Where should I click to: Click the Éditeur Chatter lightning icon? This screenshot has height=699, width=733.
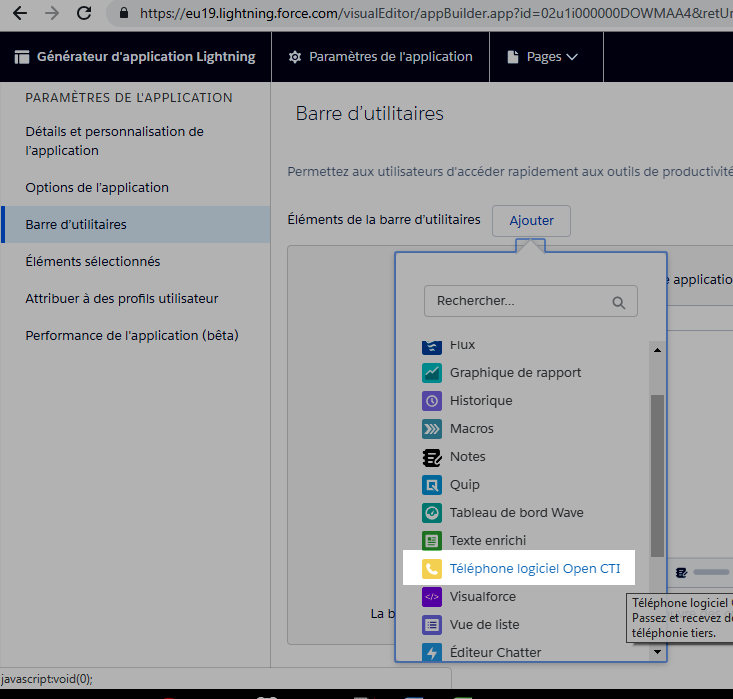[x=431, y=652]
